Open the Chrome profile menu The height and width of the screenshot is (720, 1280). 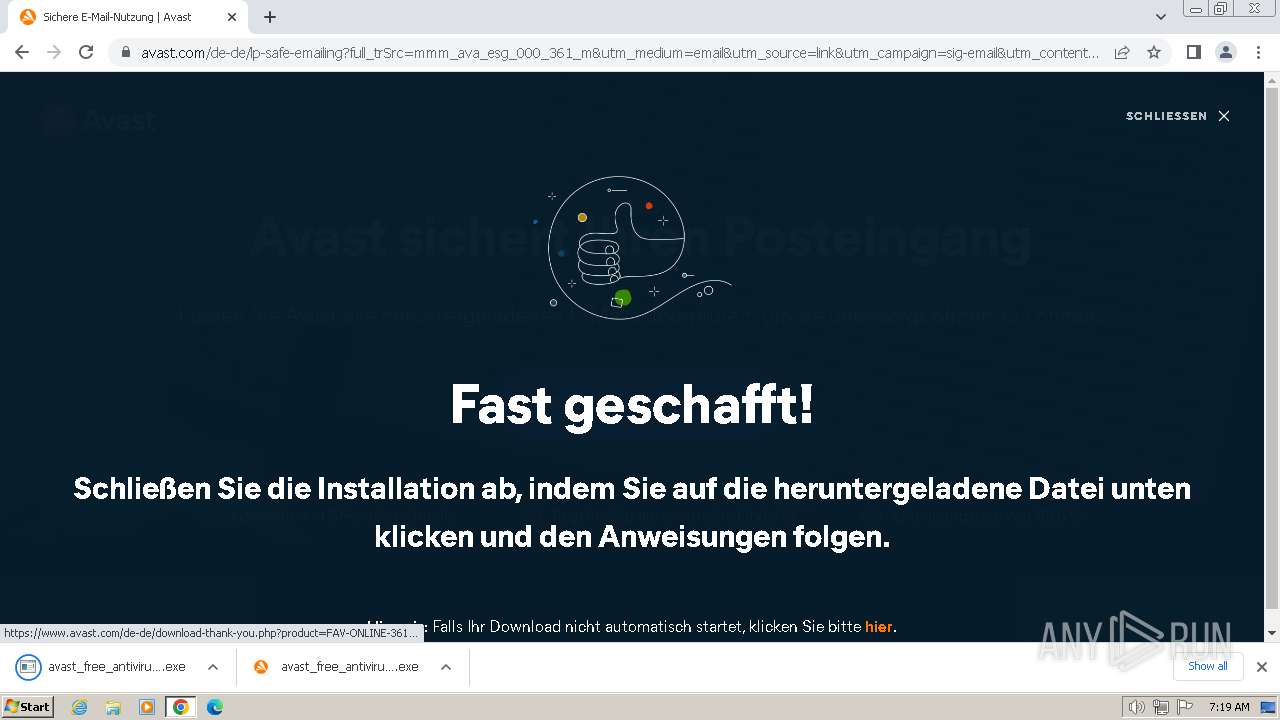click(x=1226, y=52)
